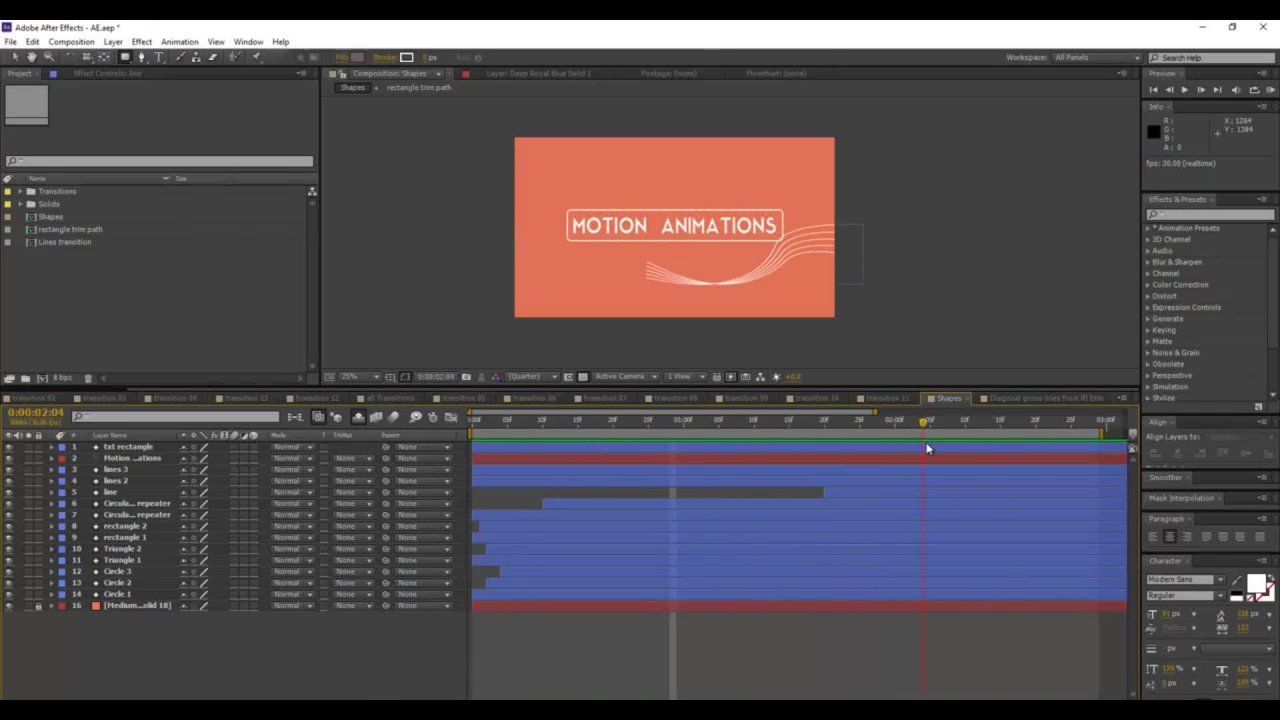Toggle Draft 3D in timeline
This screenshot has height=720, width=1280.
click(x=336, y=417)
